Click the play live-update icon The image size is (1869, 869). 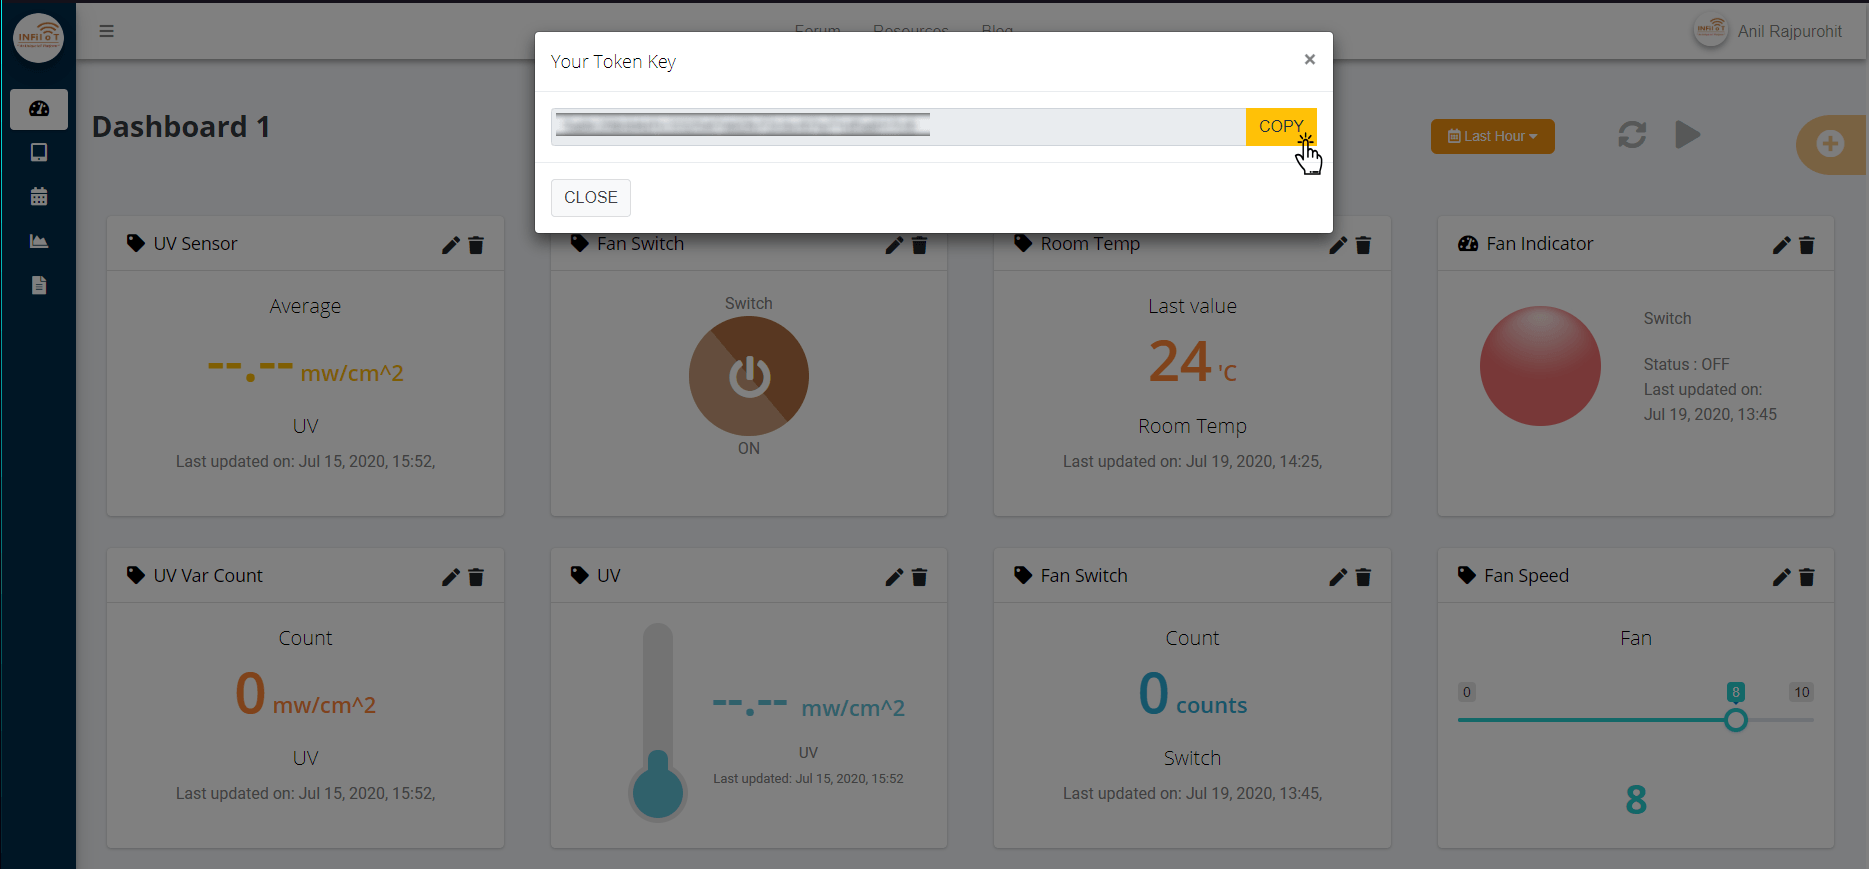[1688, 135]
